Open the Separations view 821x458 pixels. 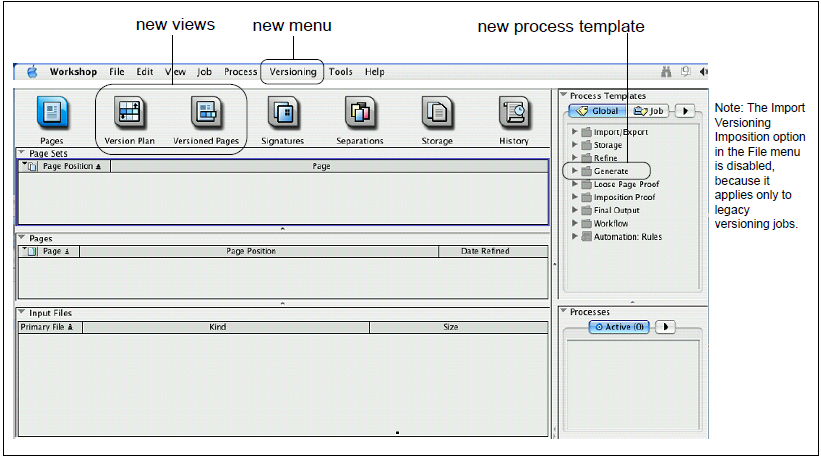click(x=359, y=113)
